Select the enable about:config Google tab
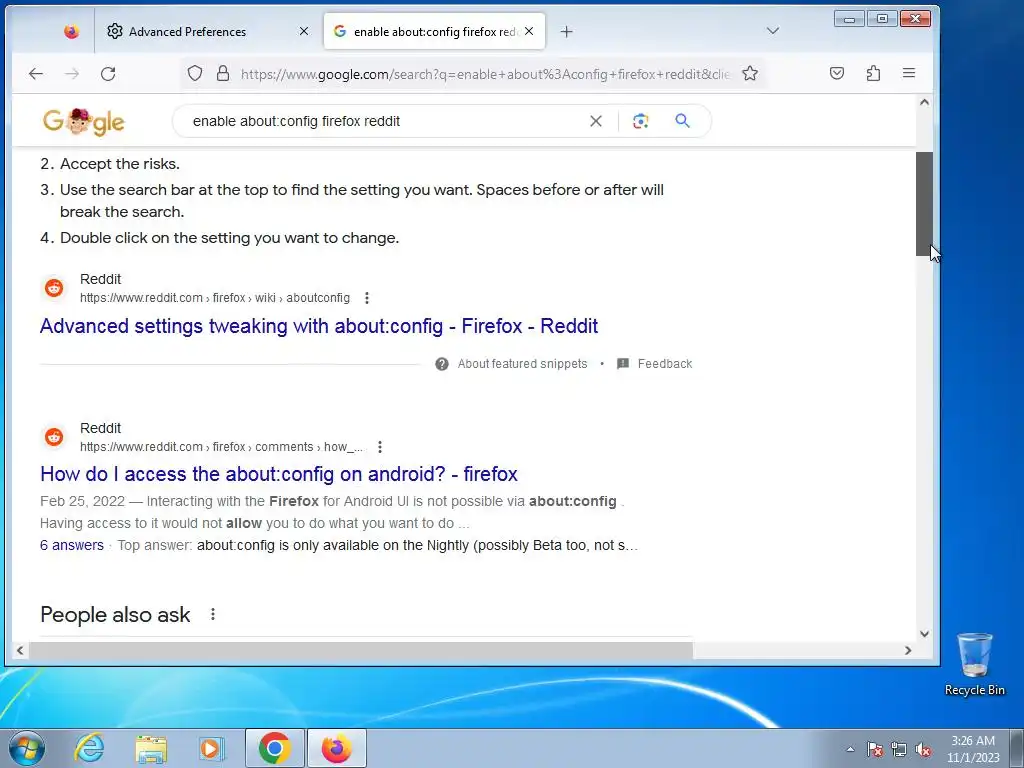Viewport: 1024px width, 768px height. (434, 31)
